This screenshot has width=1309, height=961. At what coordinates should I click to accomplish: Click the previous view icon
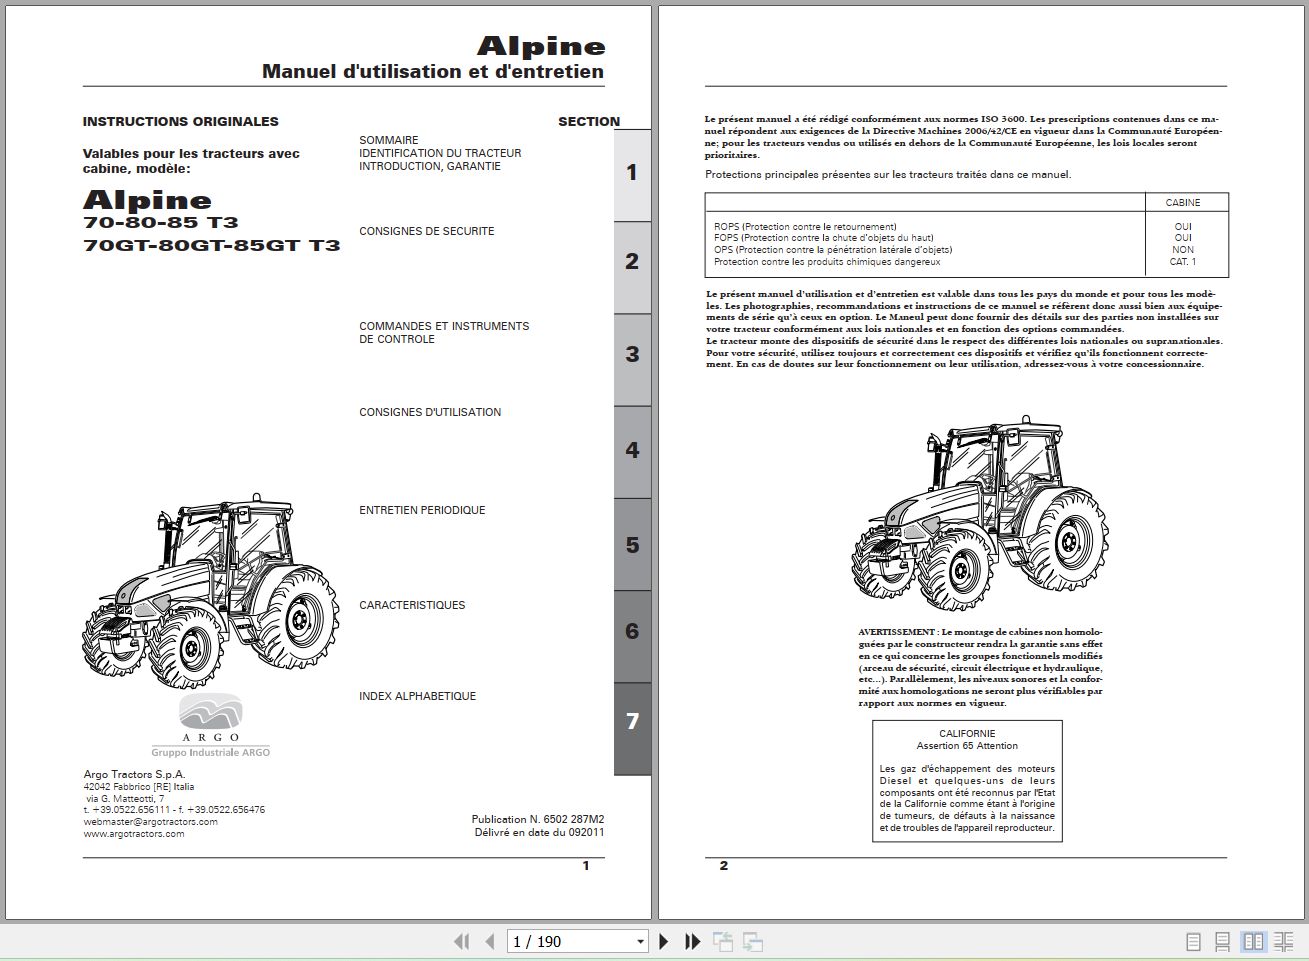click(723, 941)
